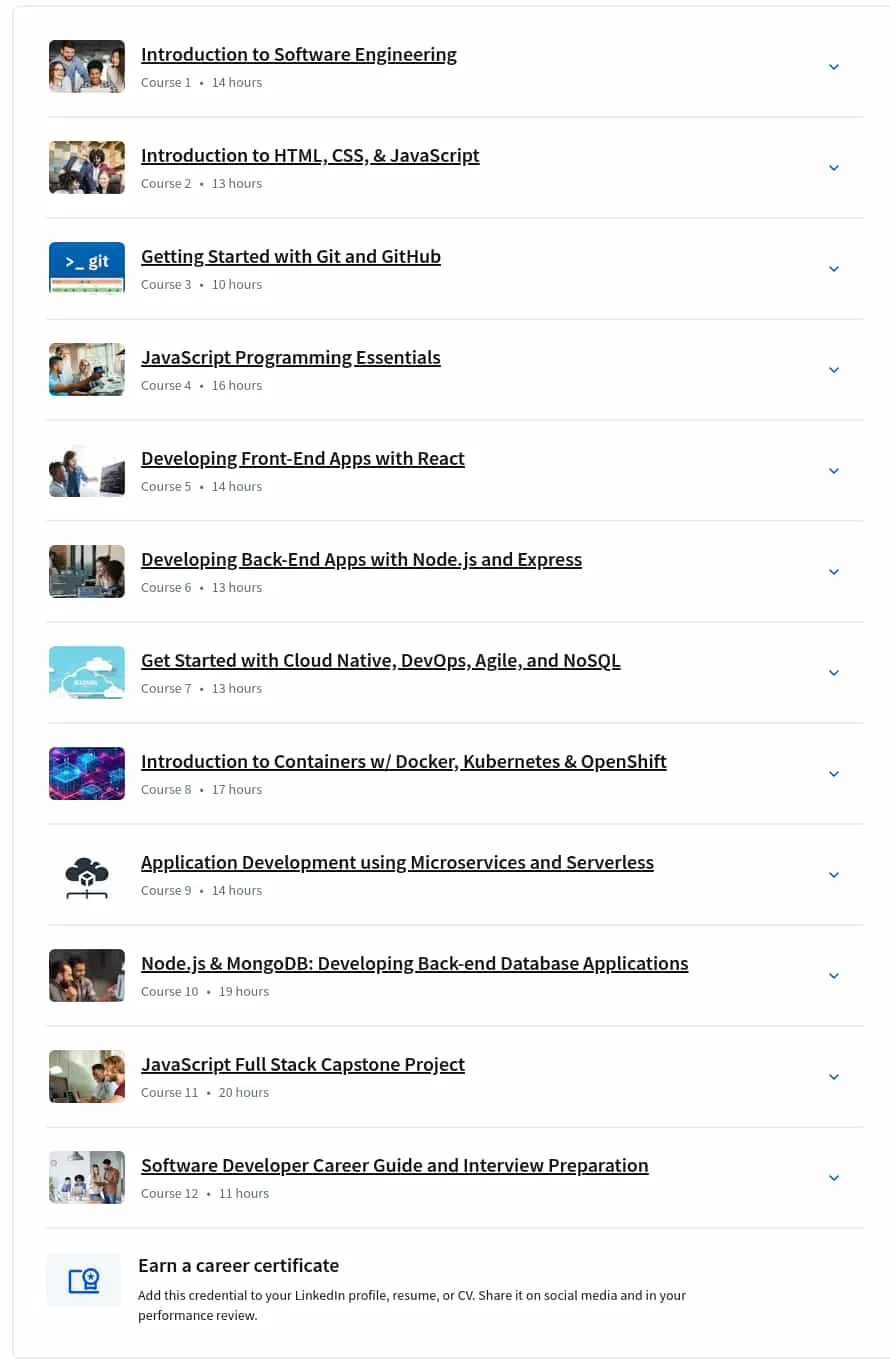The image size is (890, 1359).
Task: Open Developing Back-End Apps with Node.js and Express
Action: 361,559
